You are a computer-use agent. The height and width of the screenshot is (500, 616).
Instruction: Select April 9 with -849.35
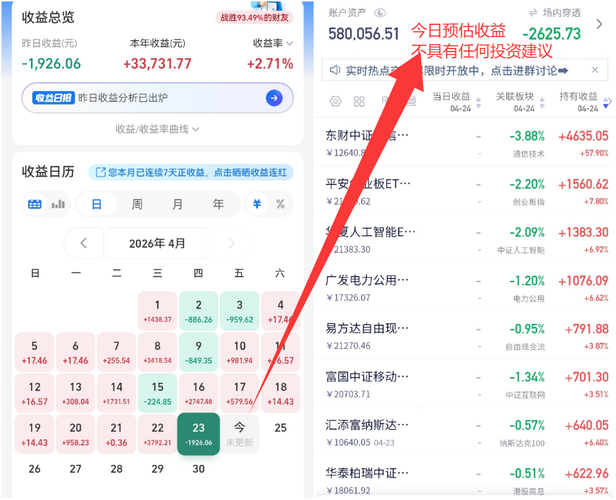(199, 352)
